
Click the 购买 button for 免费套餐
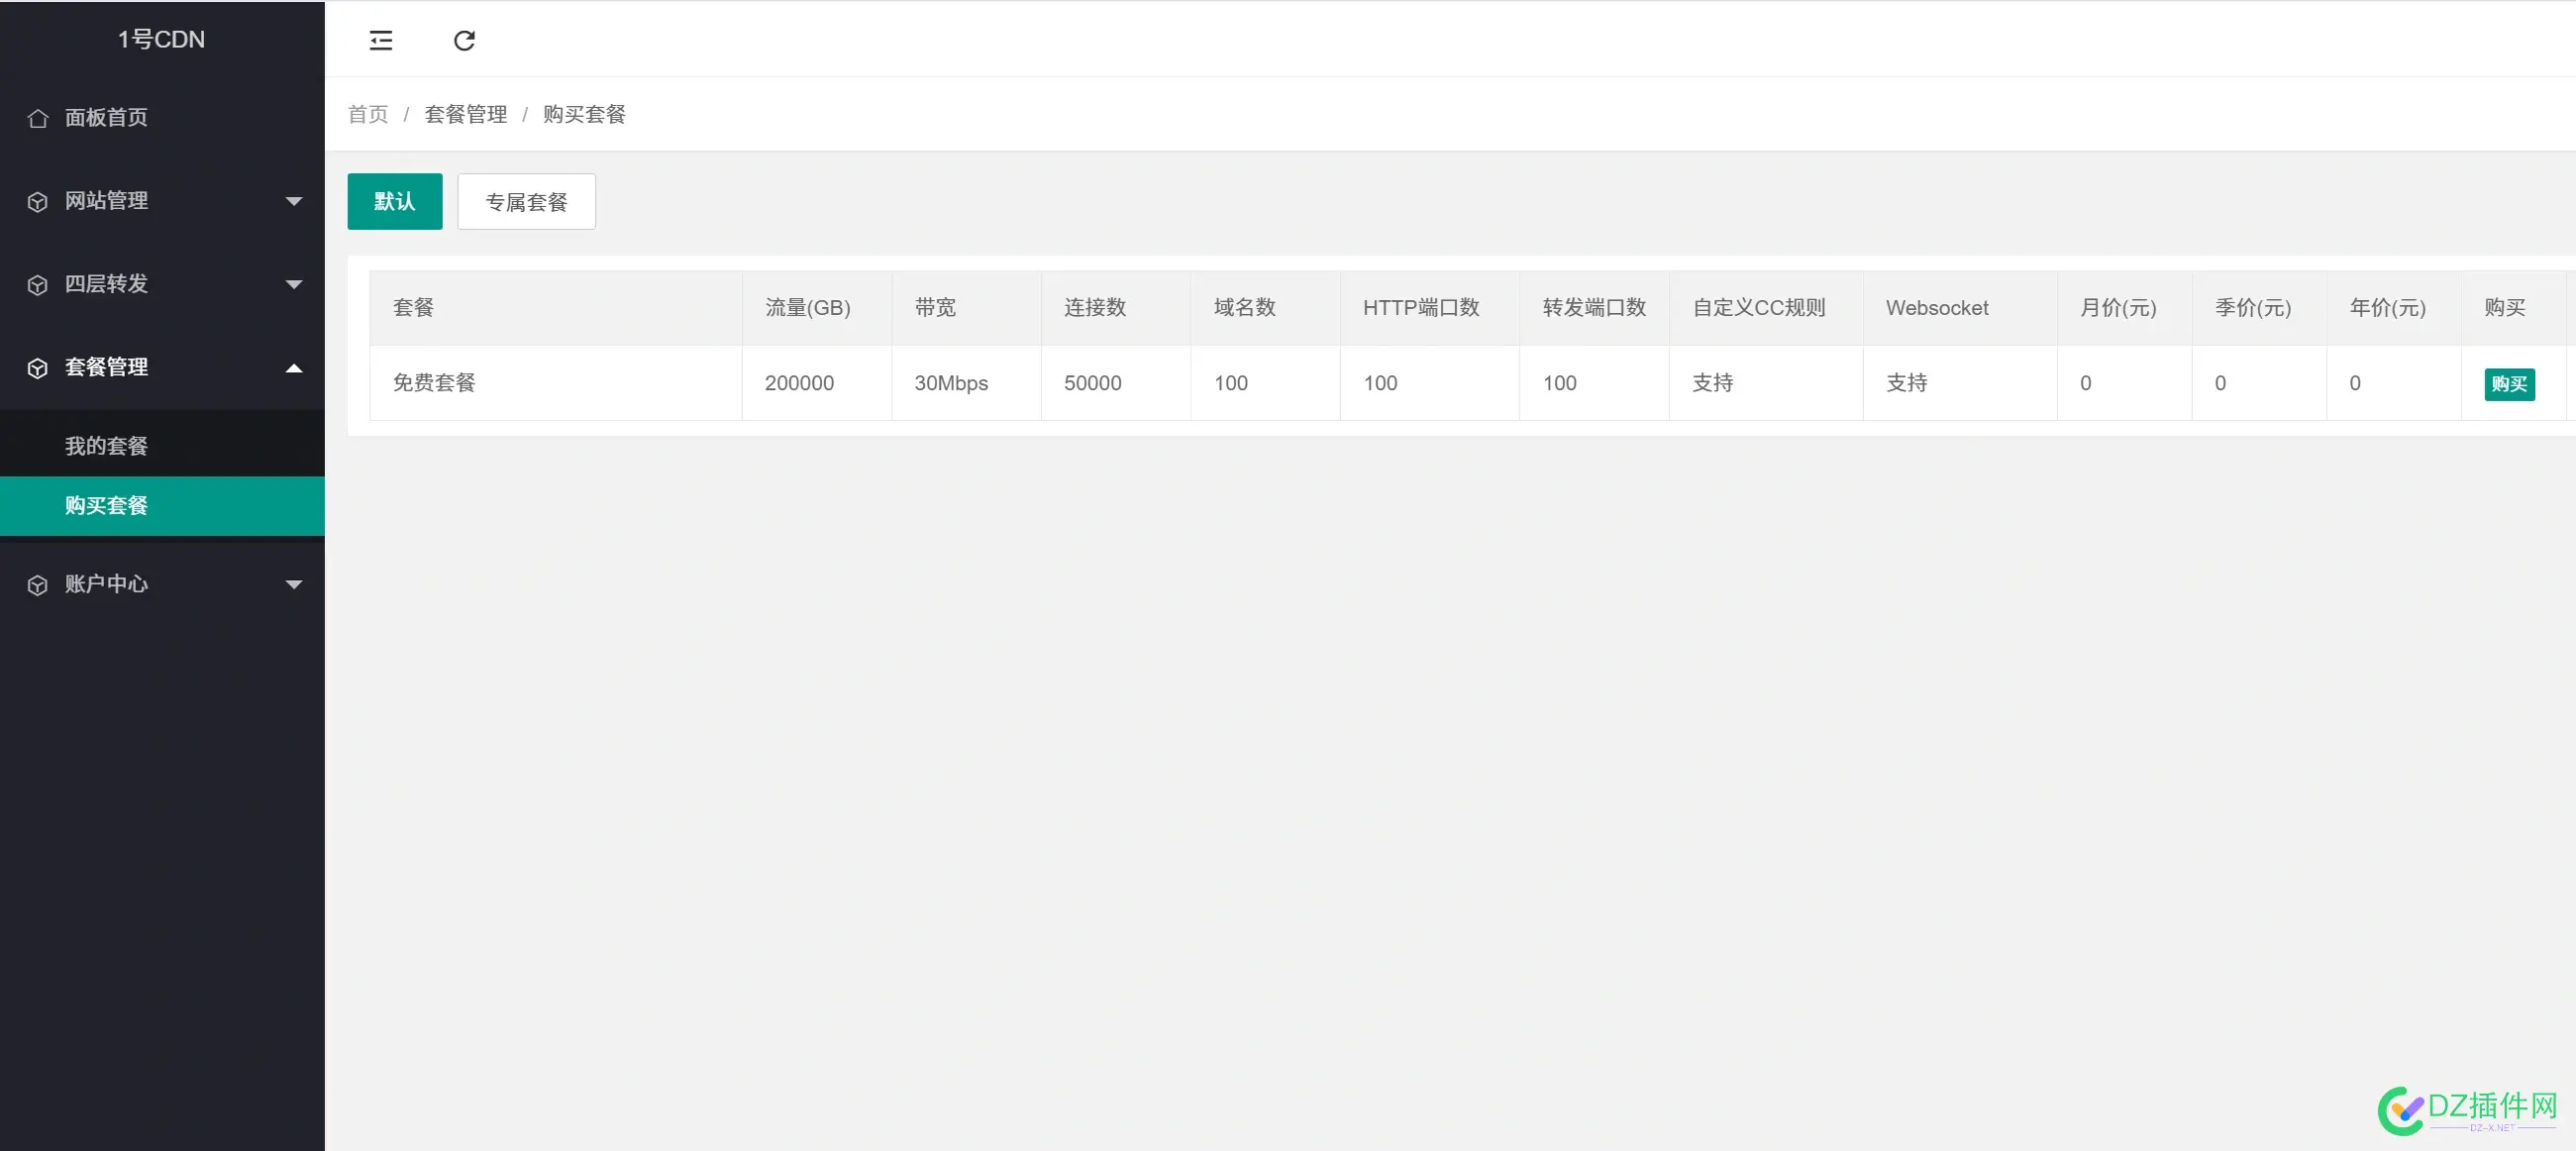pos(2509,383)
